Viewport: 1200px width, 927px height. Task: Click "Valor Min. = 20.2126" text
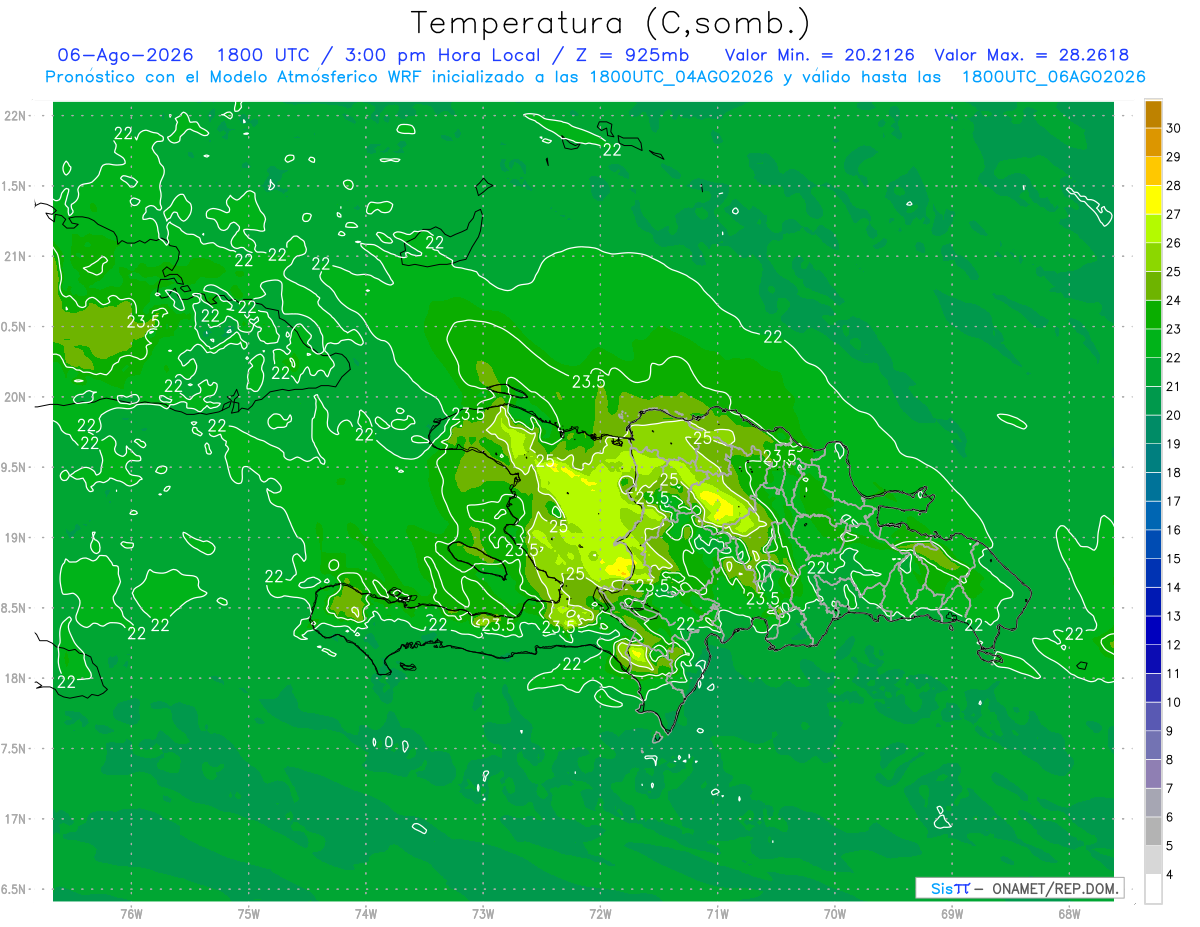tap(819, 55)
